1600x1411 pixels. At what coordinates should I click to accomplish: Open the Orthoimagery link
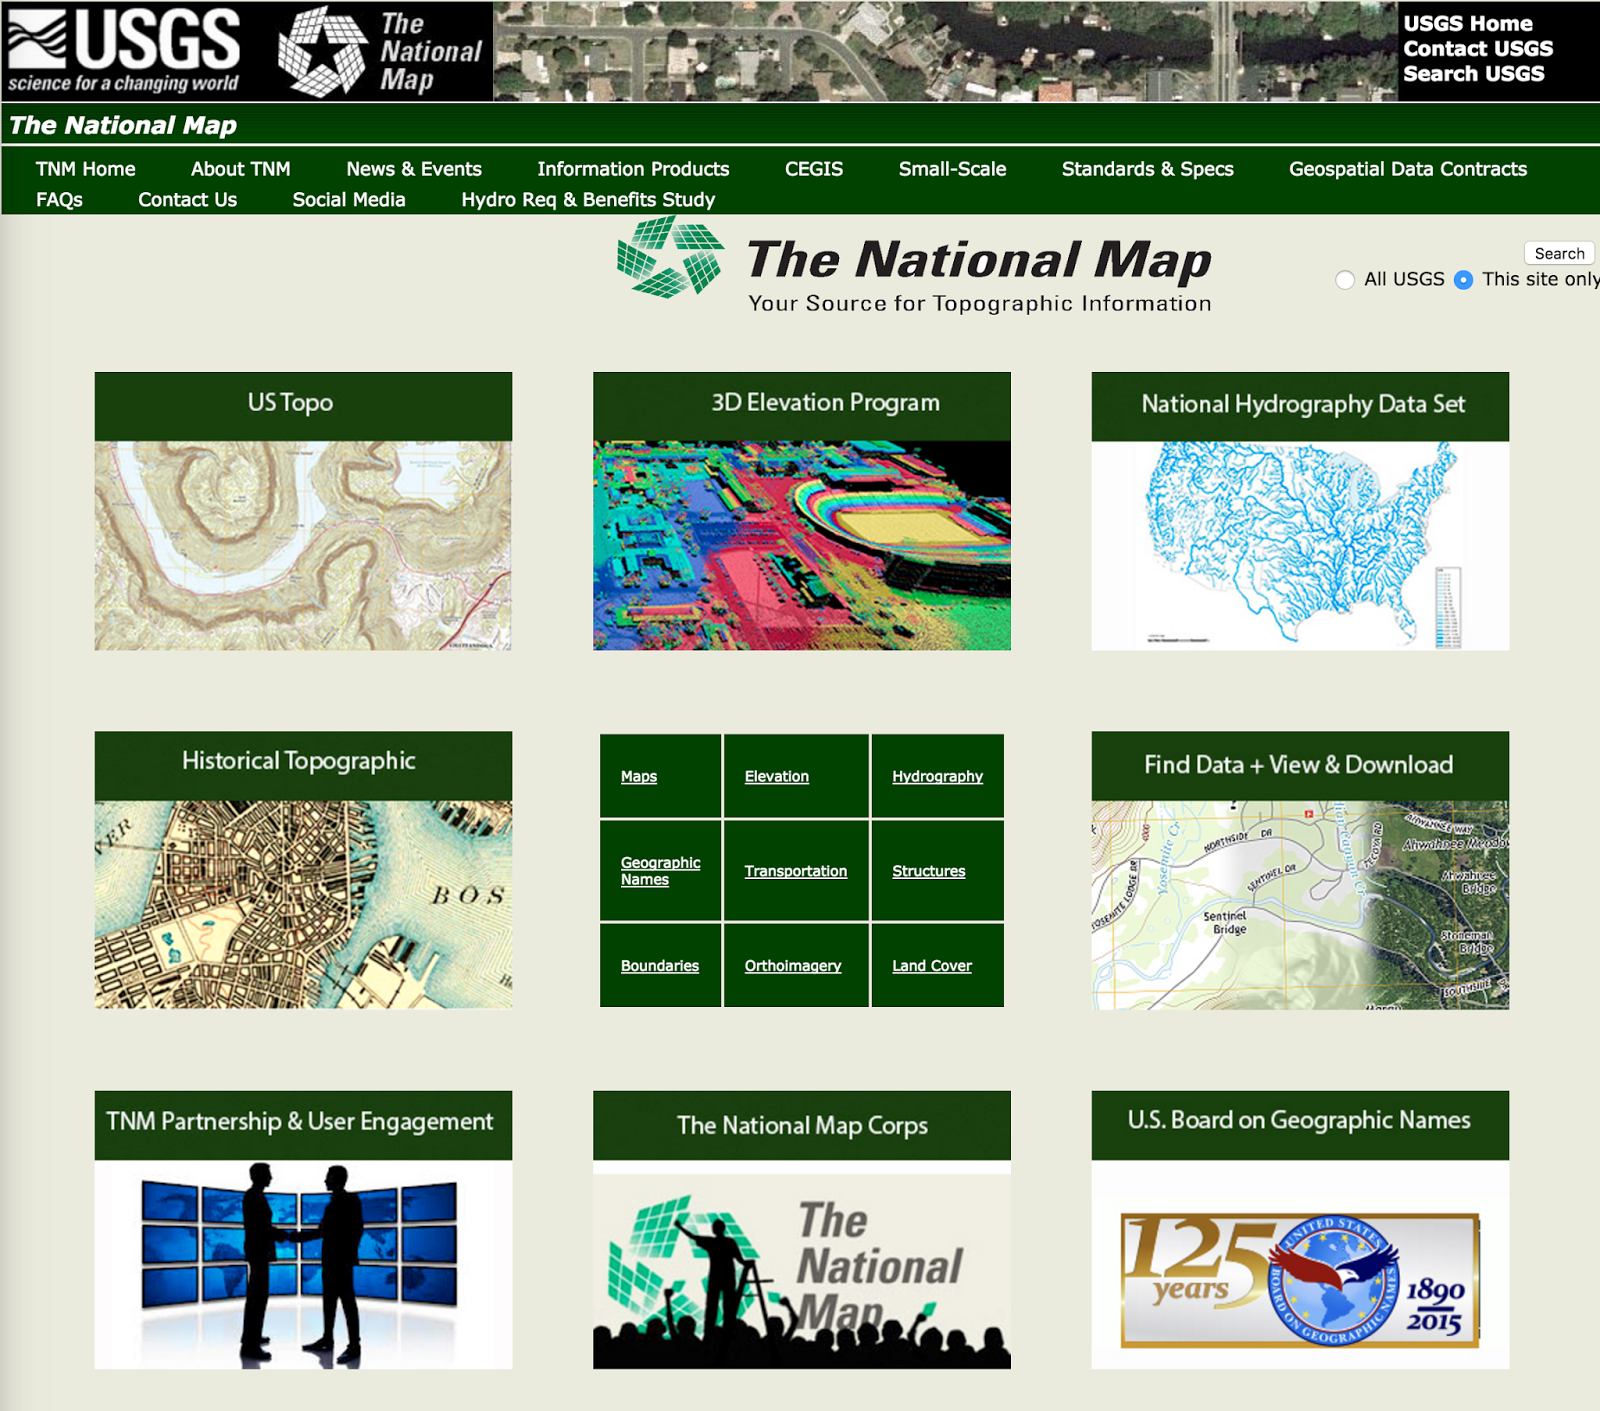point(791,966)
